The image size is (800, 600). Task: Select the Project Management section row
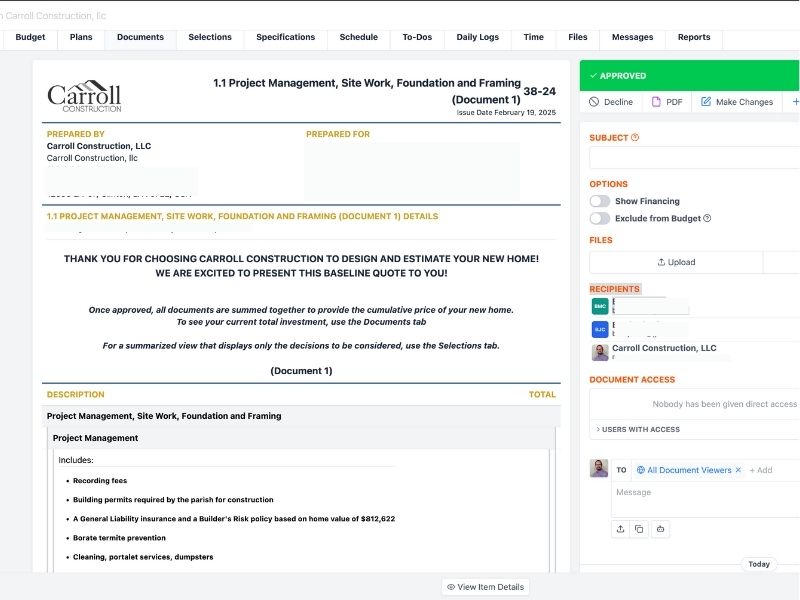pyautogui.click(x=303, y=438)
